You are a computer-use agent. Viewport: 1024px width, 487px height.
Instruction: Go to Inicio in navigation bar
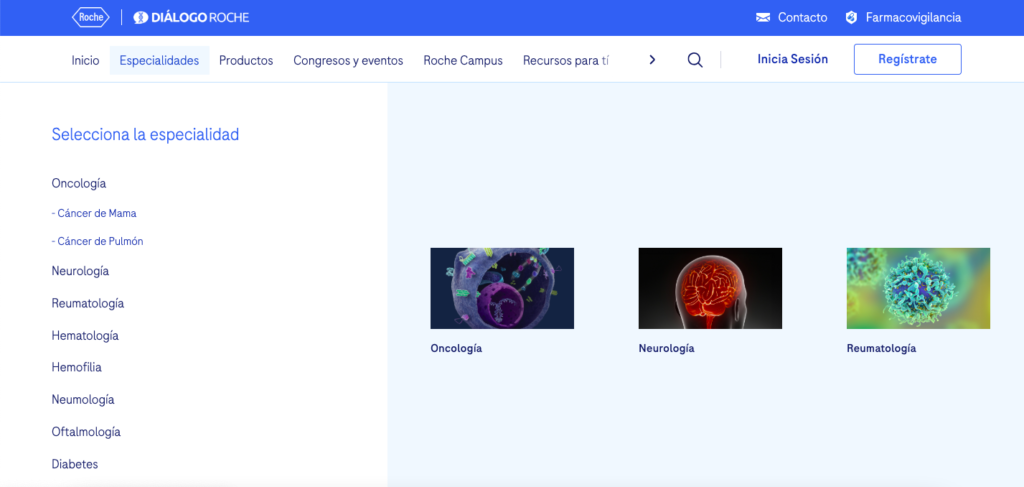[85, 60]
